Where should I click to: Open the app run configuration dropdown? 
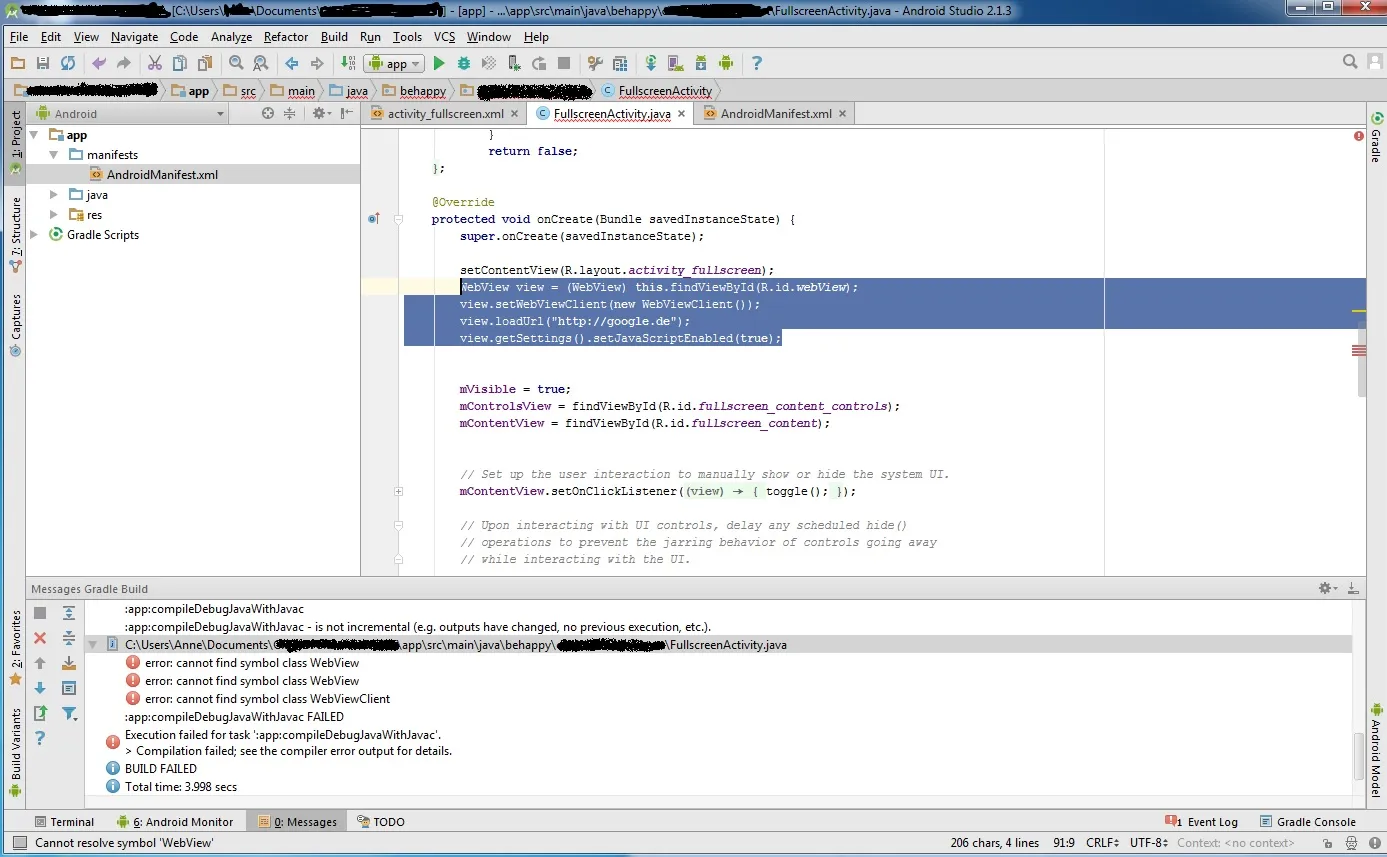pos(396,63)
